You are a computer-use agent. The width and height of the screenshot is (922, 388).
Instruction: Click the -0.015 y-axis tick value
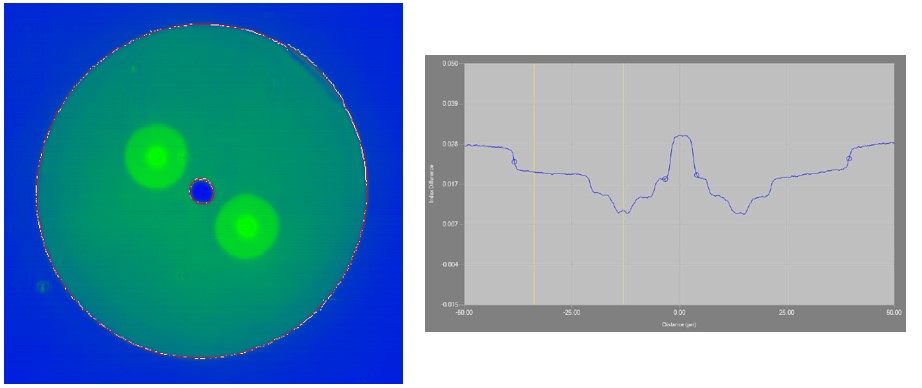[x=450, y=305]
